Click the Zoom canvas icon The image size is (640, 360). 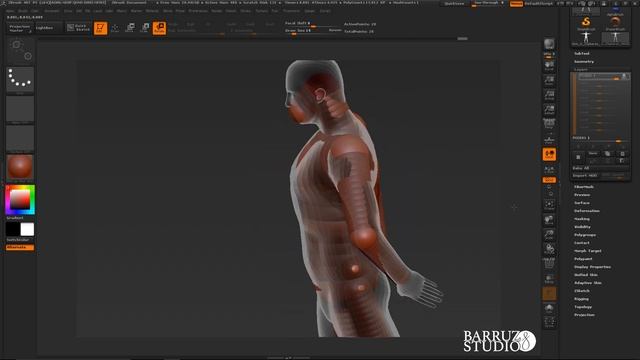click(x=549, y=80)
